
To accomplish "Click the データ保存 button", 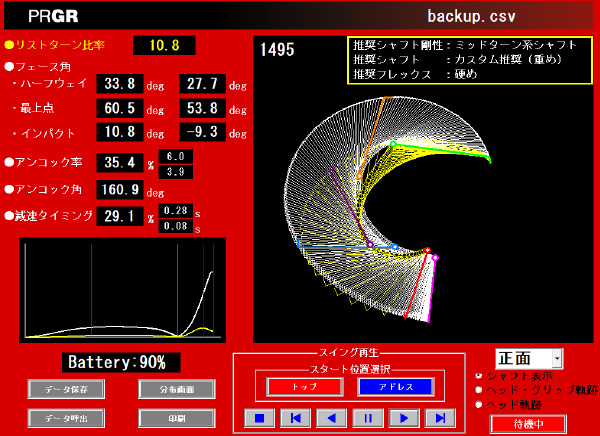I will click(x=65, y=388).
